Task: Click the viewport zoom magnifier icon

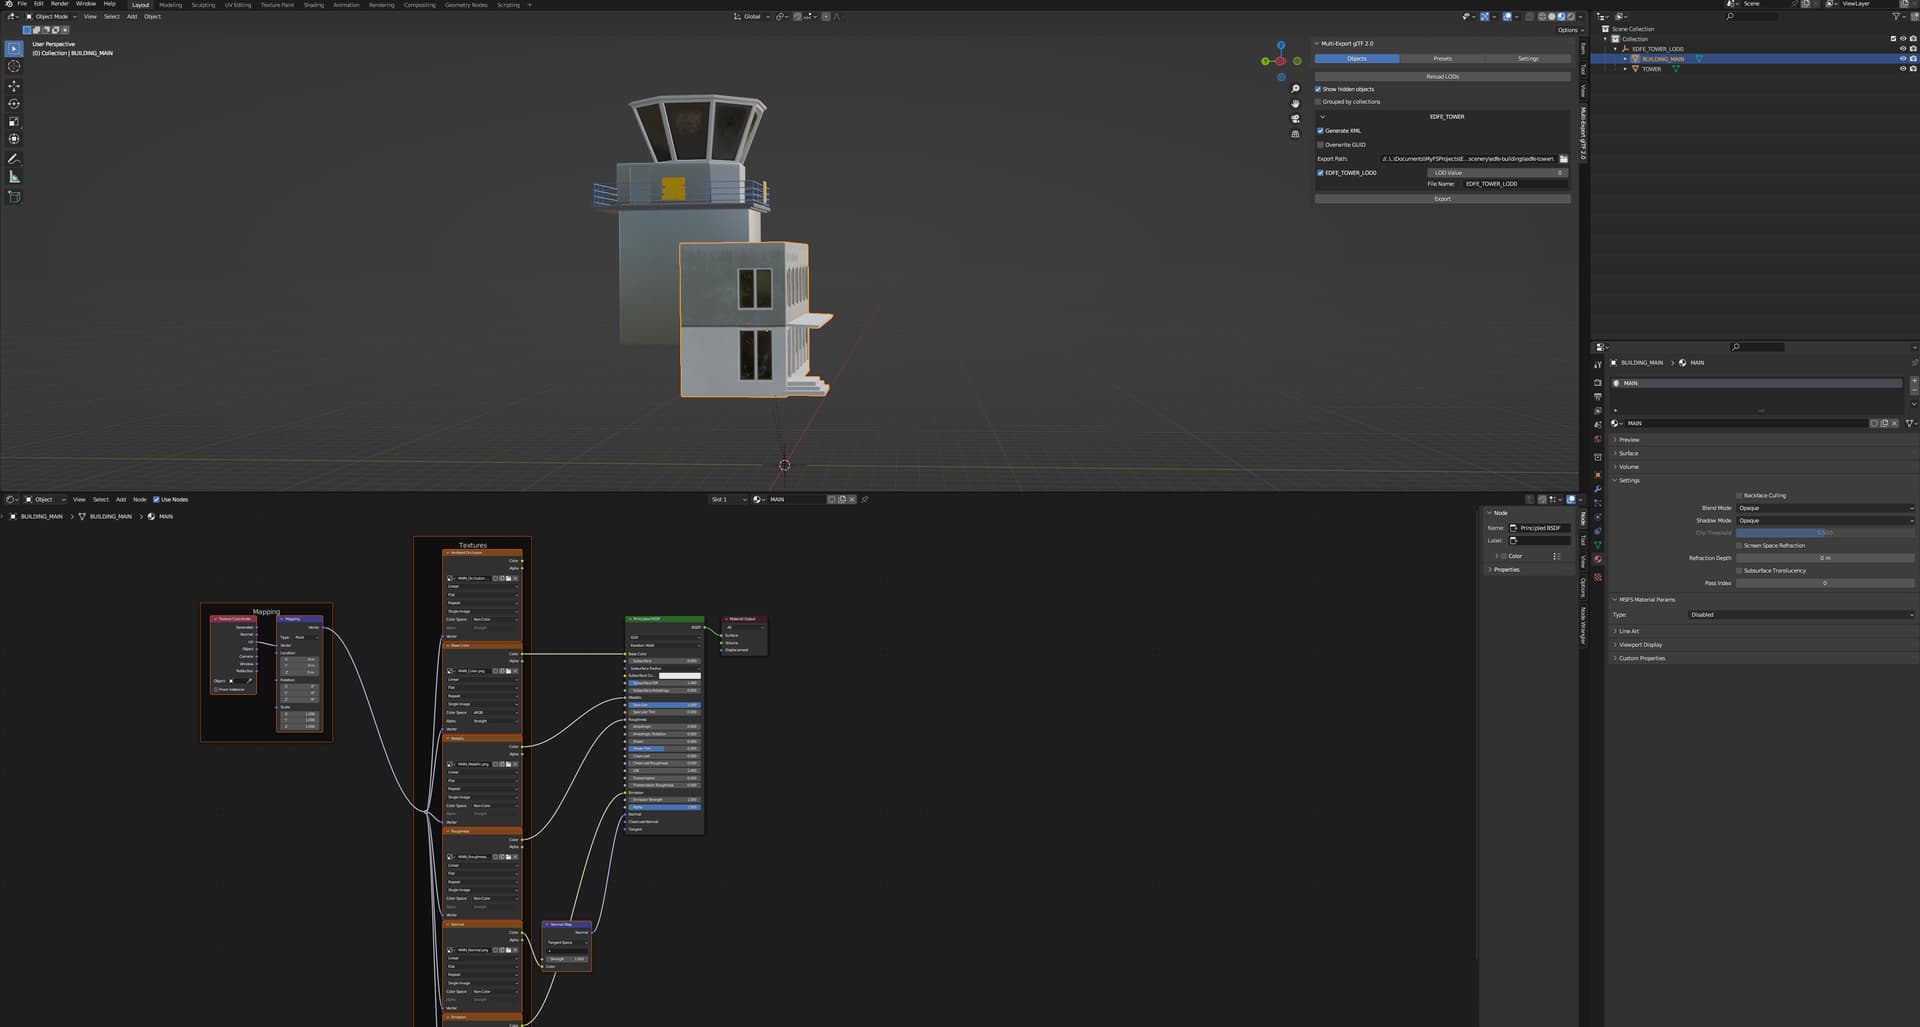Action: (x=1295, y=89)
